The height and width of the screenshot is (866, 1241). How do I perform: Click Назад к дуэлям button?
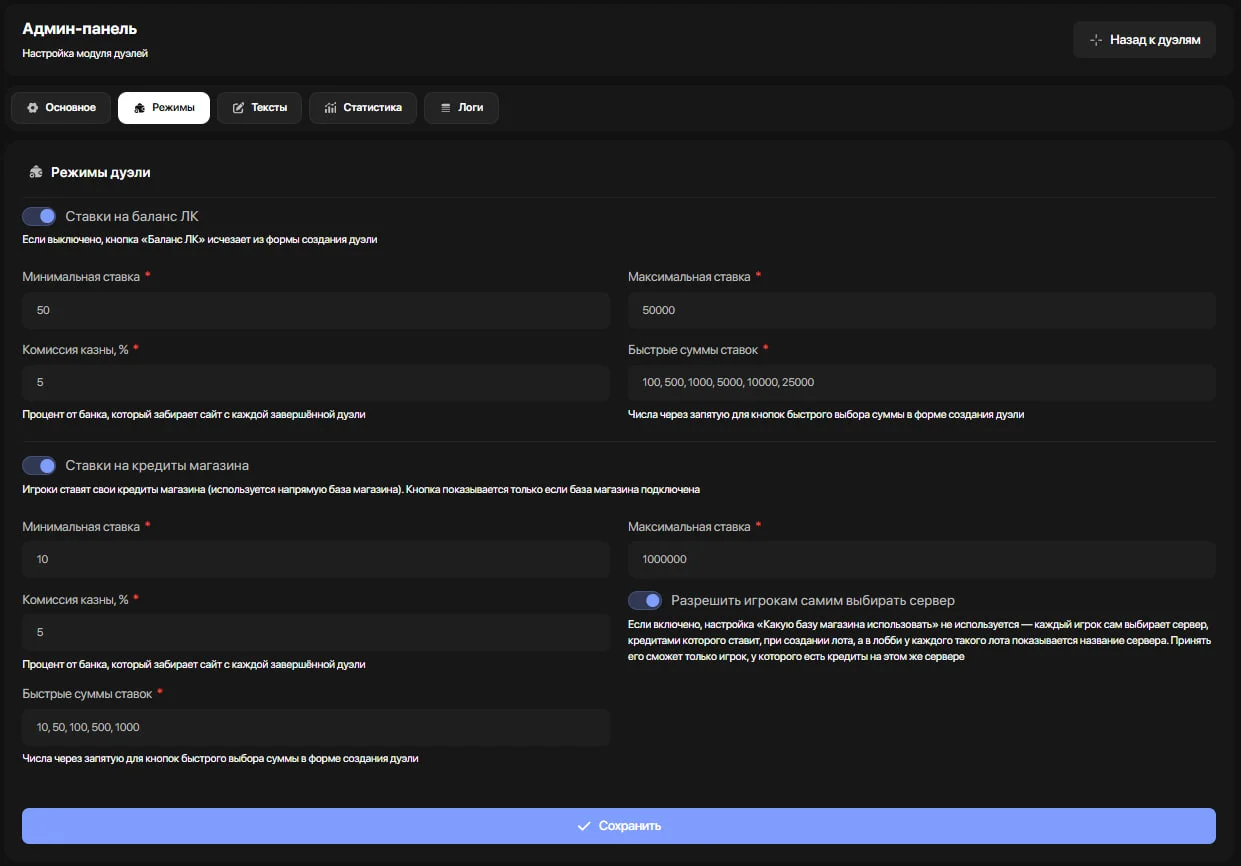(x=1144, y=40)
